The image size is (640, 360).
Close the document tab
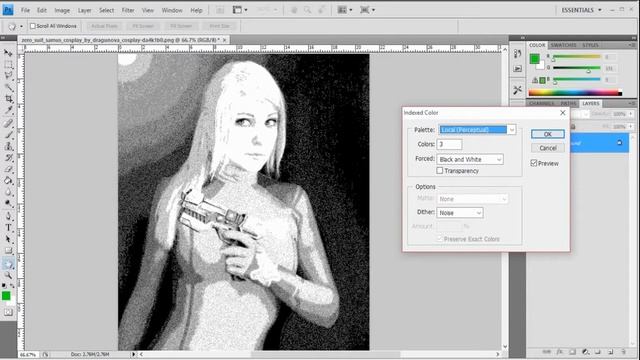click(x=224, y=40)
